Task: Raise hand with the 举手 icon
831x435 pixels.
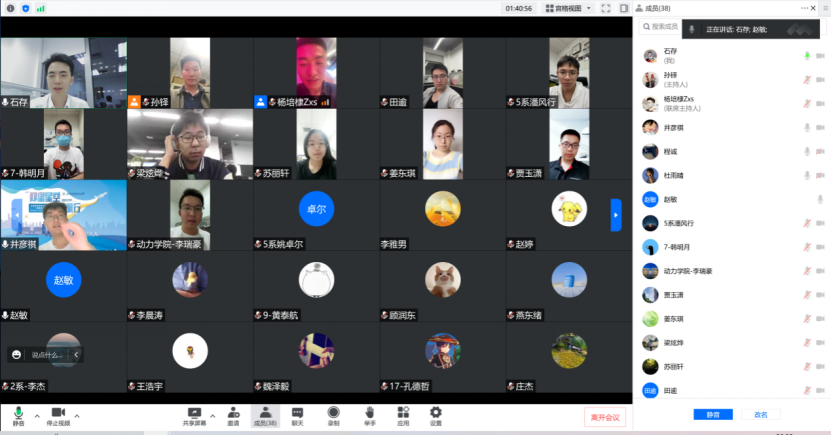Action: click(x=369, y=412)
